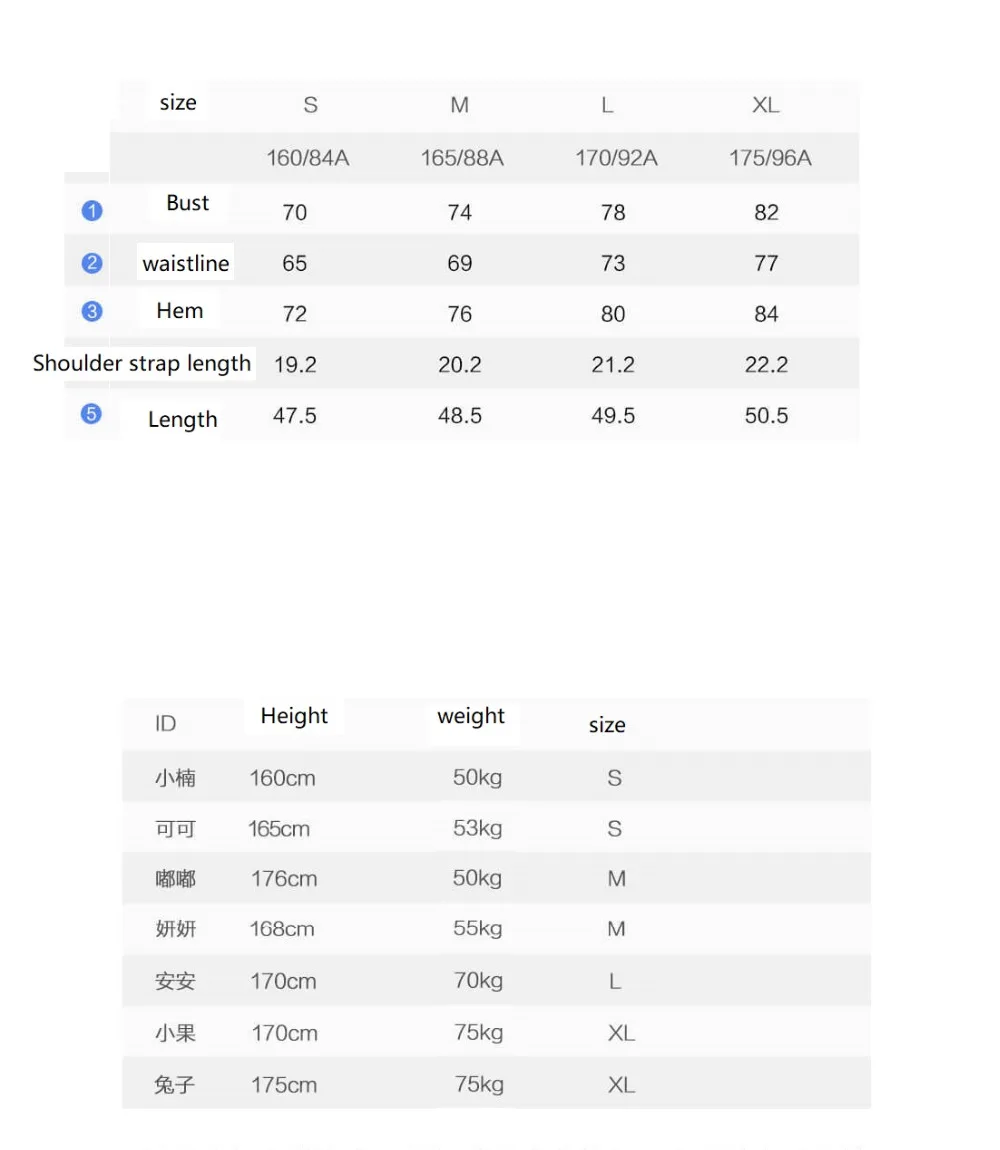Click the blue number 3 Hem marker
This screenshot has width=1000, height=1150.
click(x=92, y=312)
